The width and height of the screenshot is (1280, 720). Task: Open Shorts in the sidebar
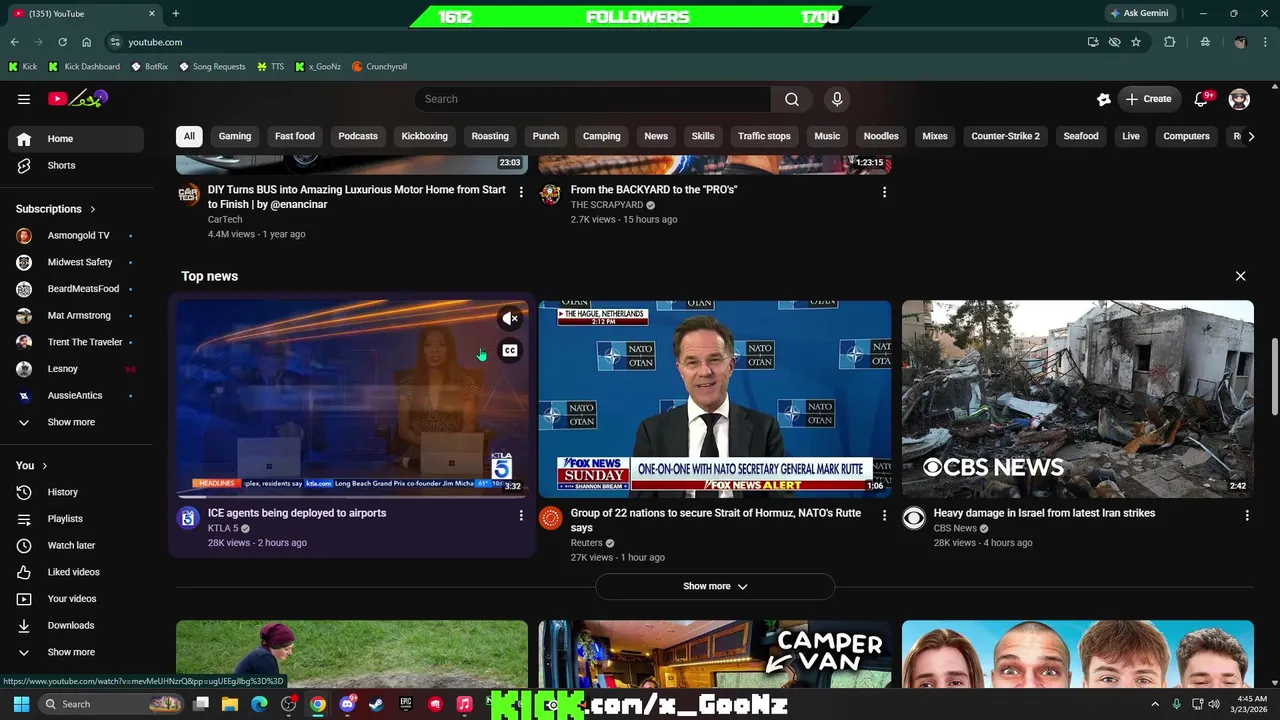click(76, 165)
